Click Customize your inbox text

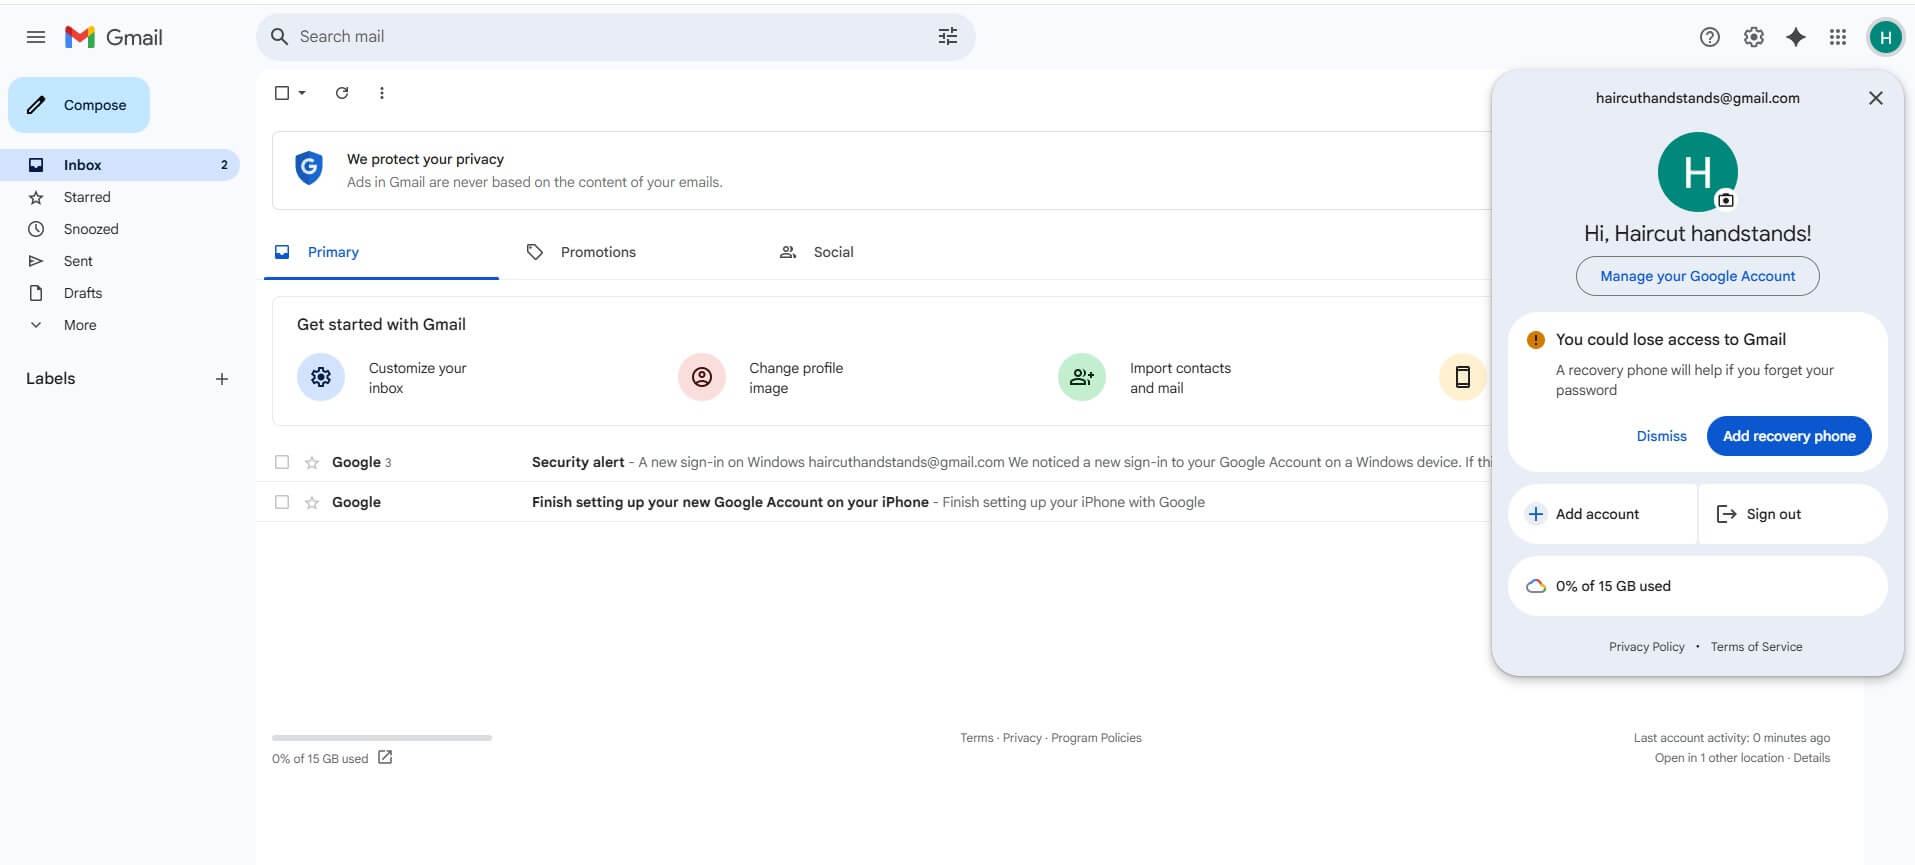pyautogui.click(x=417, y=378)
